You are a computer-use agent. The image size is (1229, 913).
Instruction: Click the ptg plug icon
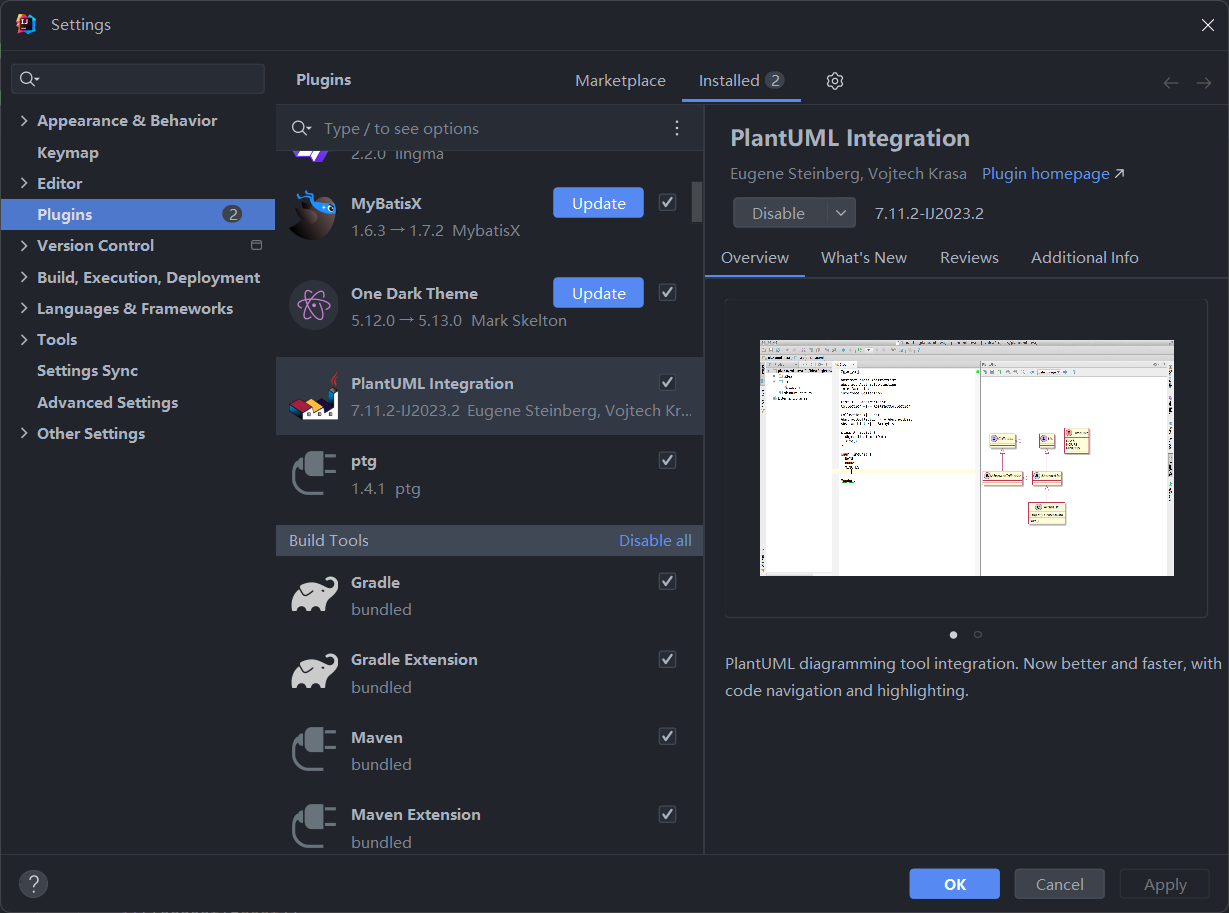click(x=313, y=473)
